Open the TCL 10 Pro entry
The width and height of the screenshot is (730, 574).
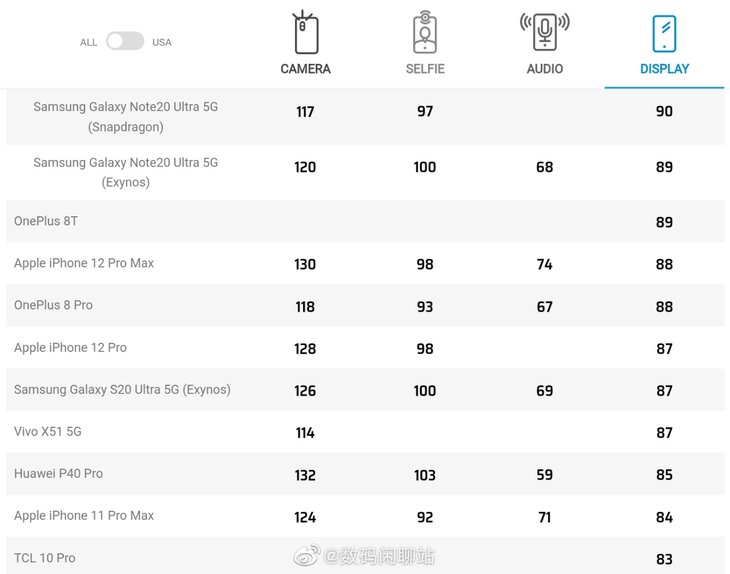pyautogui.click(x=45, y=558)
